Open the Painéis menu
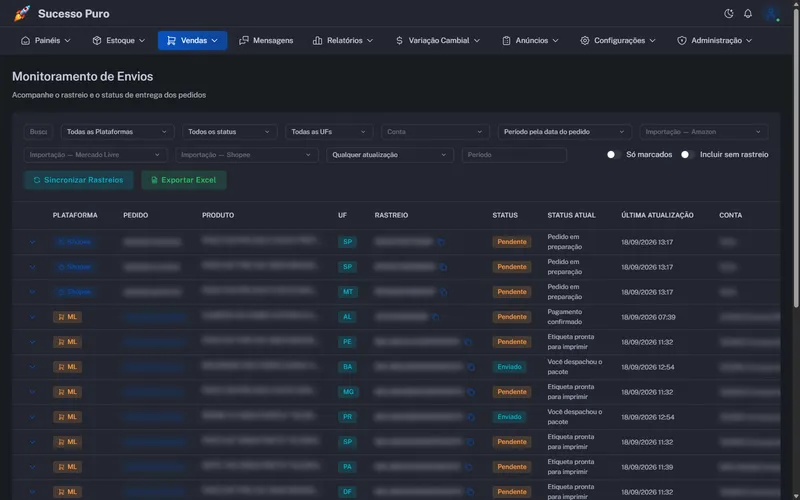The height and width of the screenshot is (500, 800). [45, 40]
